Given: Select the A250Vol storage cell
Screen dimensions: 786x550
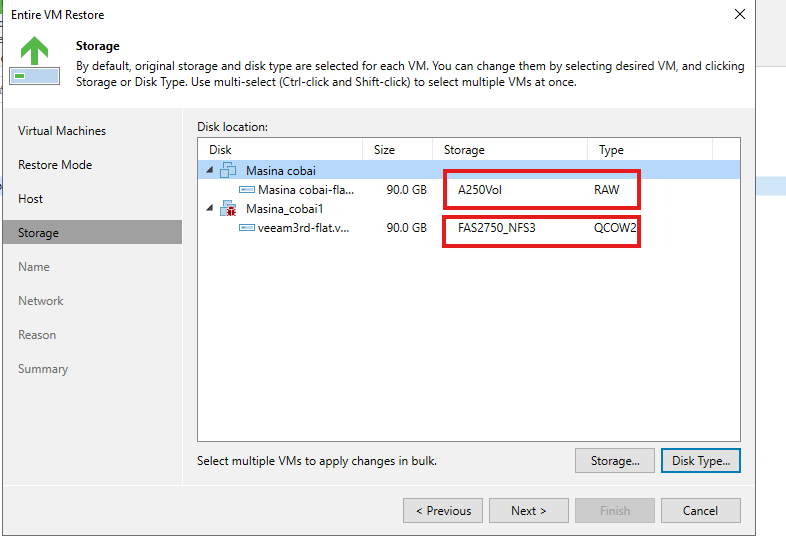Looking at the screenshot, I should coord(480,190).
